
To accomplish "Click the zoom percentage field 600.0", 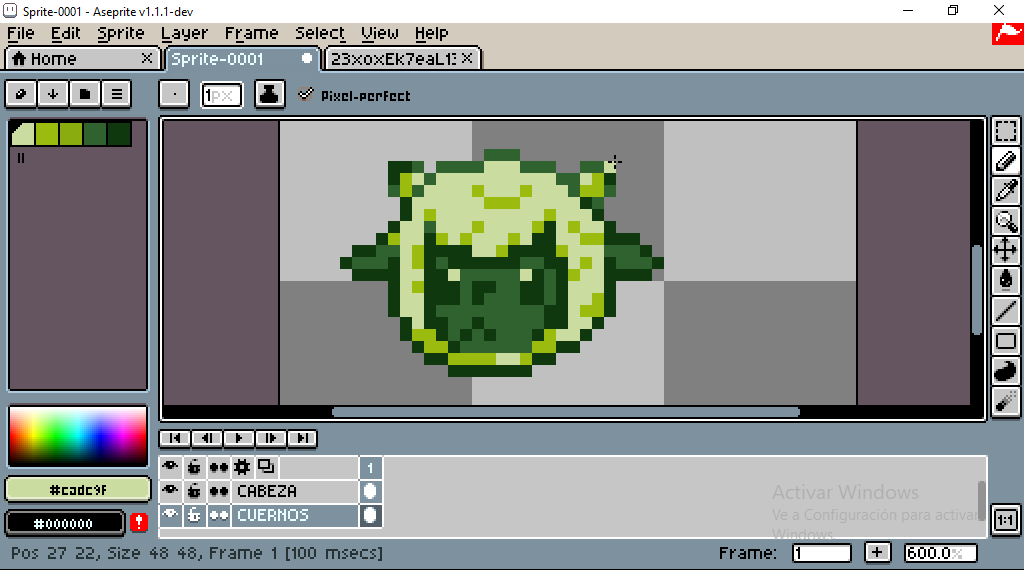I will [940, 553].
